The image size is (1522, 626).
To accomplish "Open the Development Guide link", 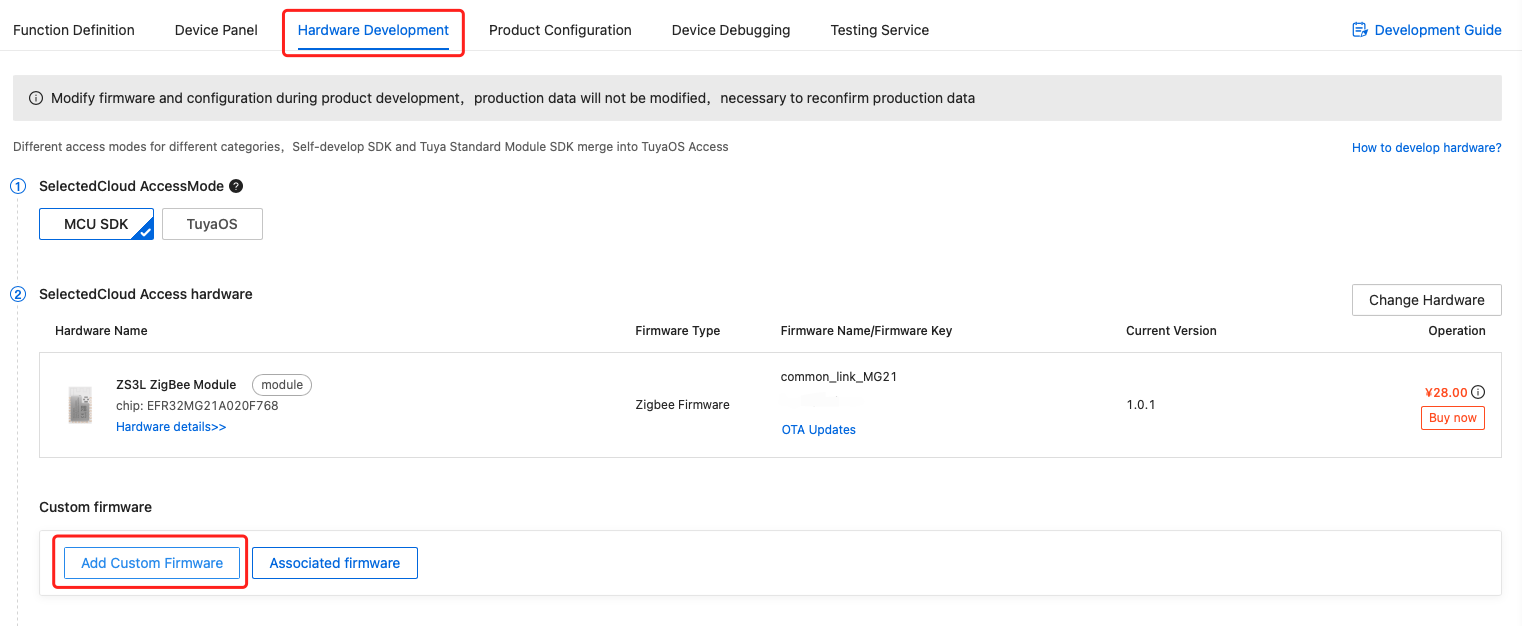I will [x=1438, y=30].
